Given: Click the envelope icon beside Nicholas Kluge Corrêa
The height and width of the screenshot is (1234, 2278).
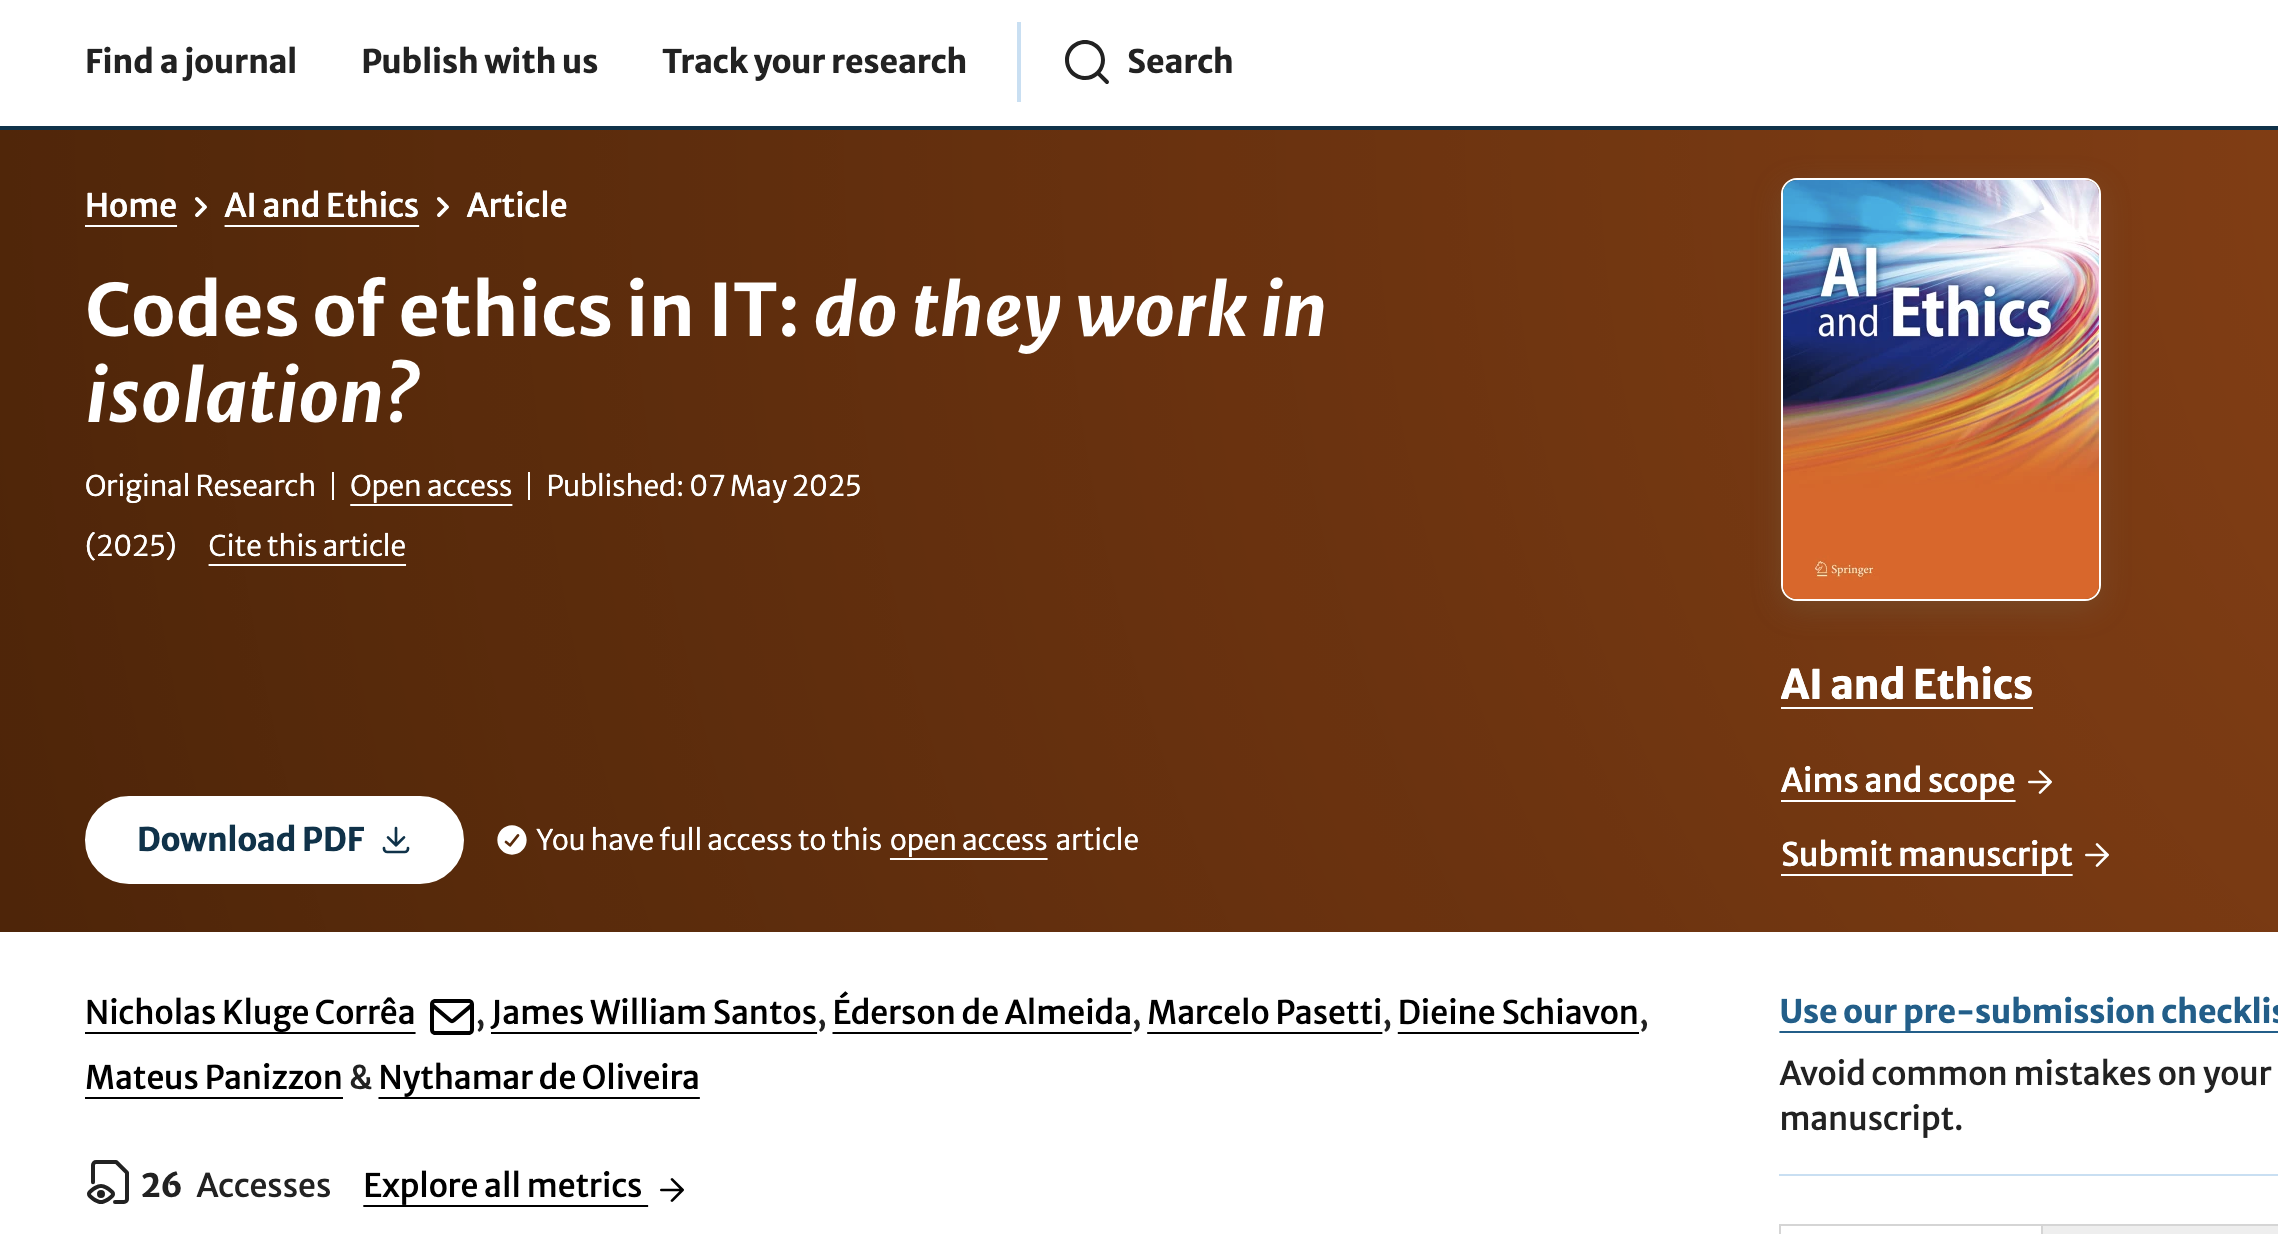Looking at the screenshot, I should [x=451, y=1016].
